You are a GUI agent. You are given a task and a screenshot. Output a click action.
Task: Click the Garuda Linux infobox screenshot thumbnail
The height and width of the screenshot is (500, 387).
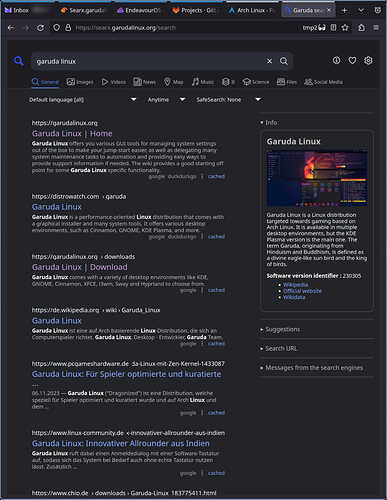point(317,178)
